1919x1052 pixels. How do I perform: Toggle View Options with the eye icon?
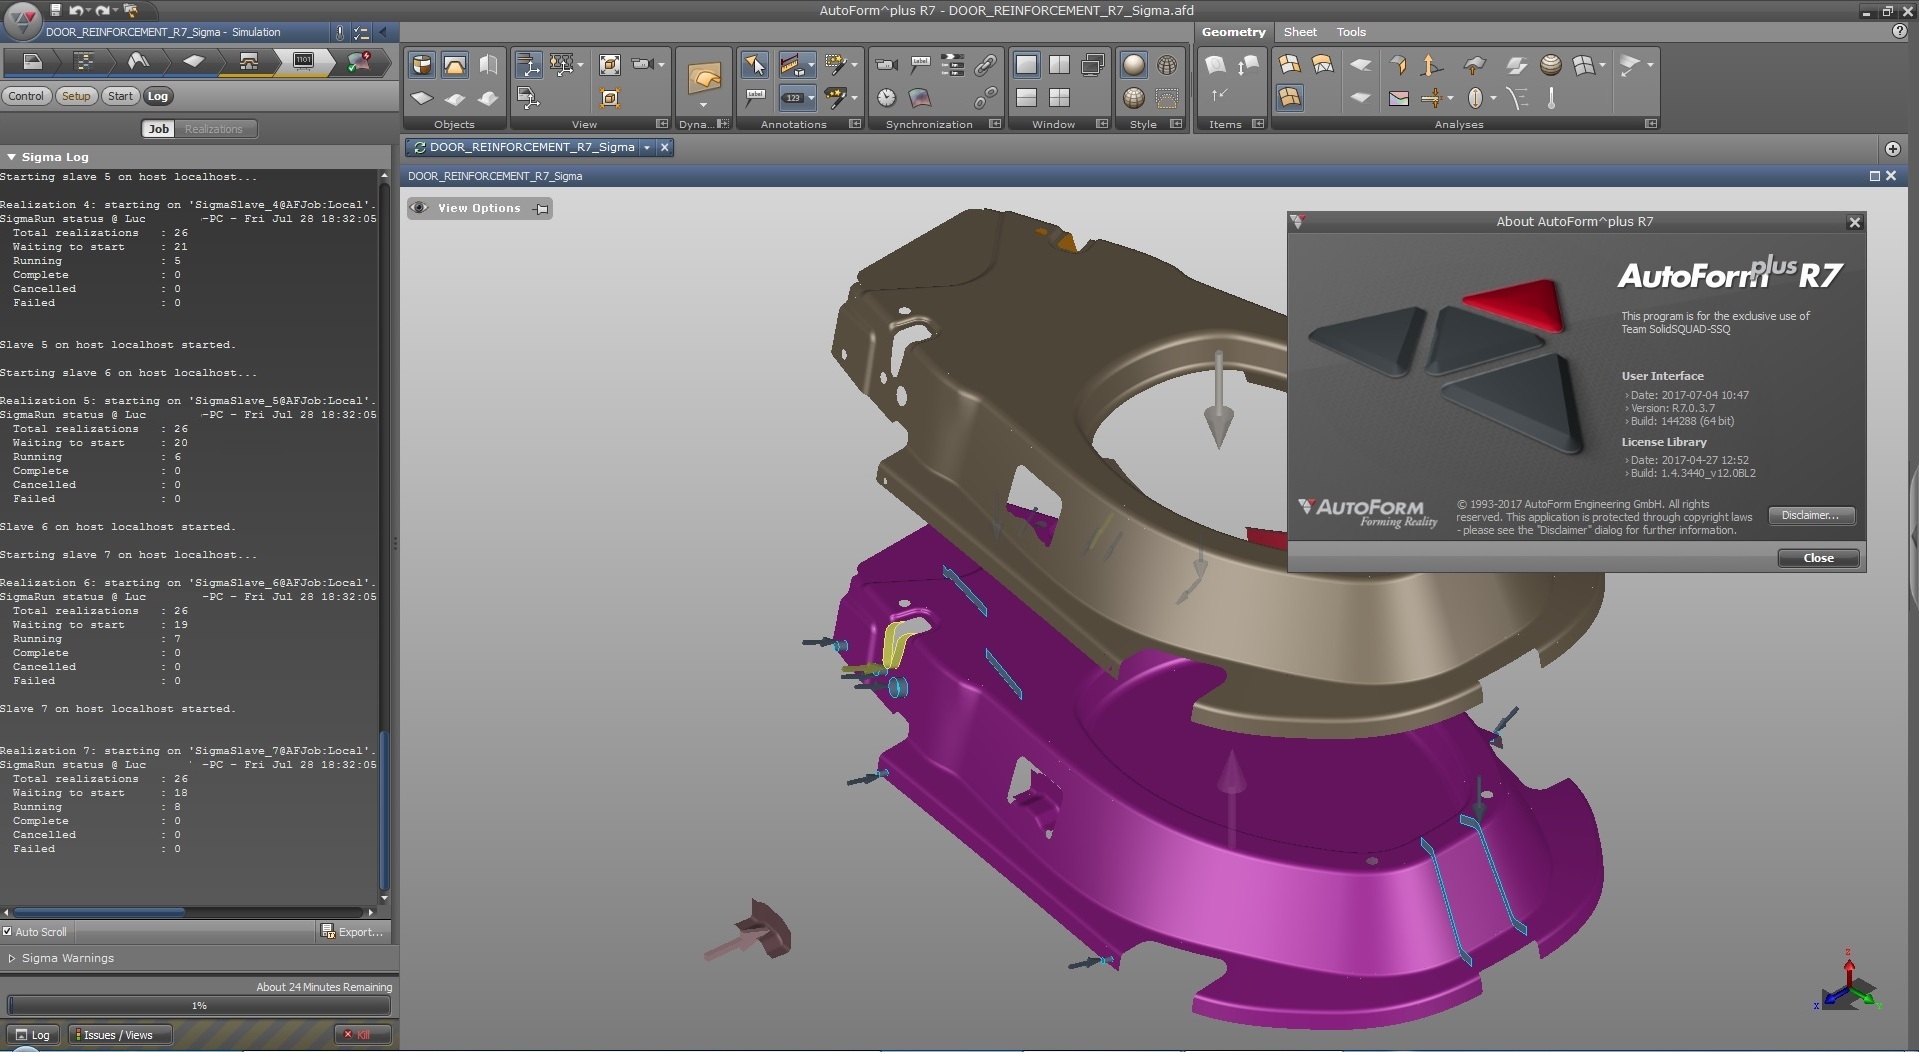point(419,208)
